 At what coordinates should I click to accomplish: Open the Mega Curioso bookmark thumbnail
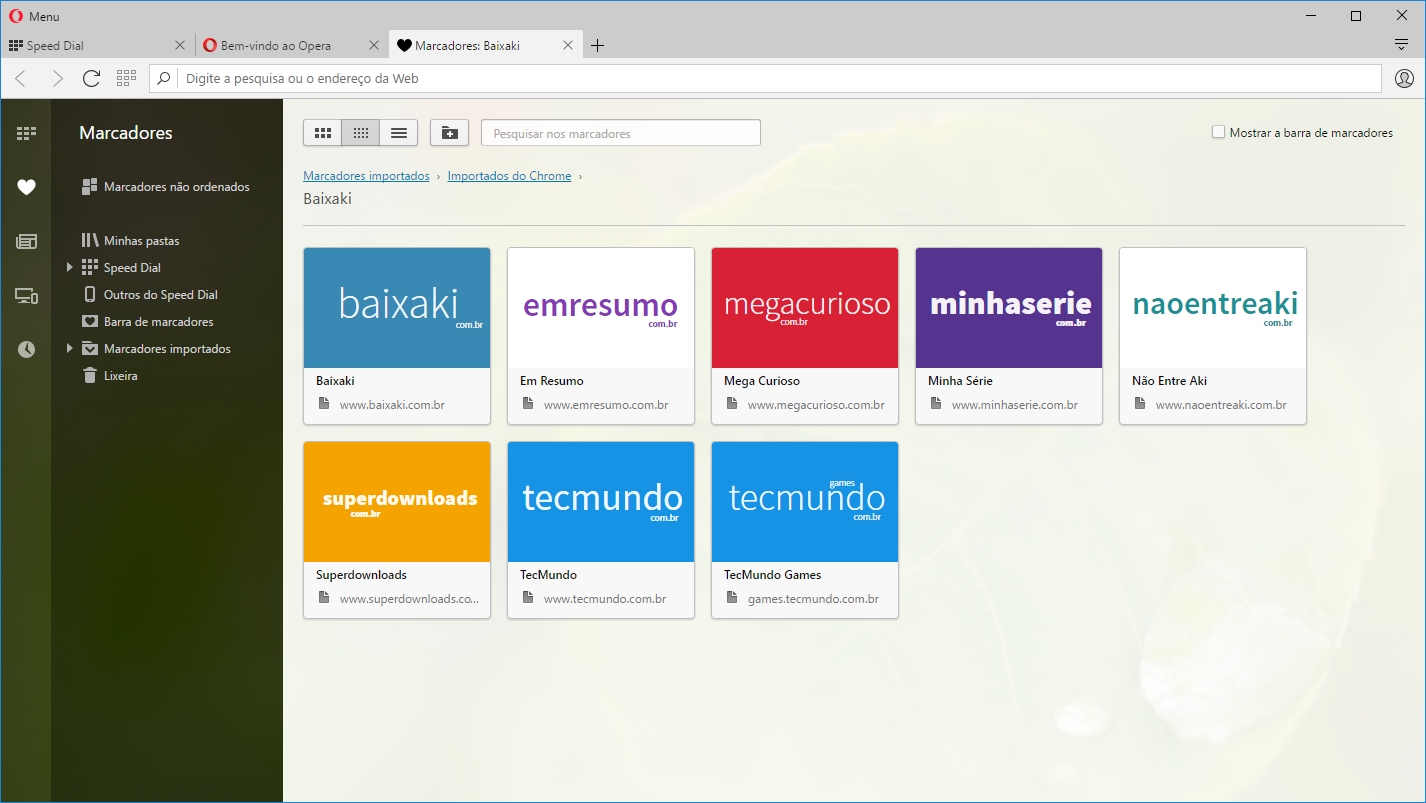coord(805,308)
